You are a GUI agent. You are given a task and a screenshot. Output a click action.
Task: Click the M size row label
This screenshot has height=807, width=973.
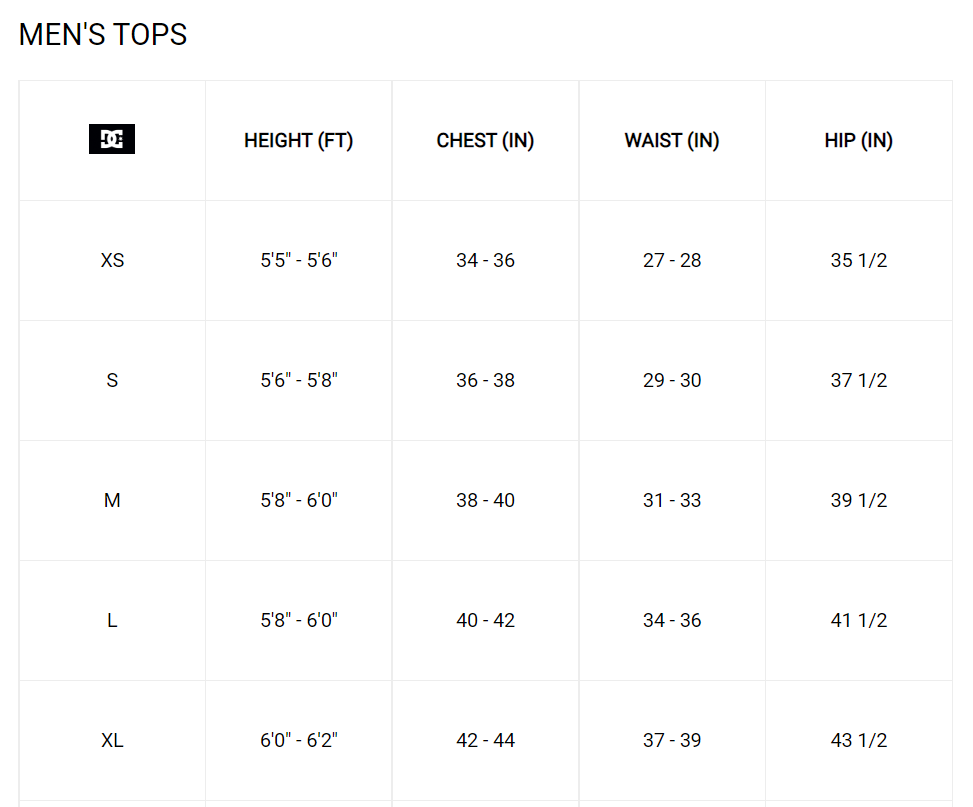112,500
